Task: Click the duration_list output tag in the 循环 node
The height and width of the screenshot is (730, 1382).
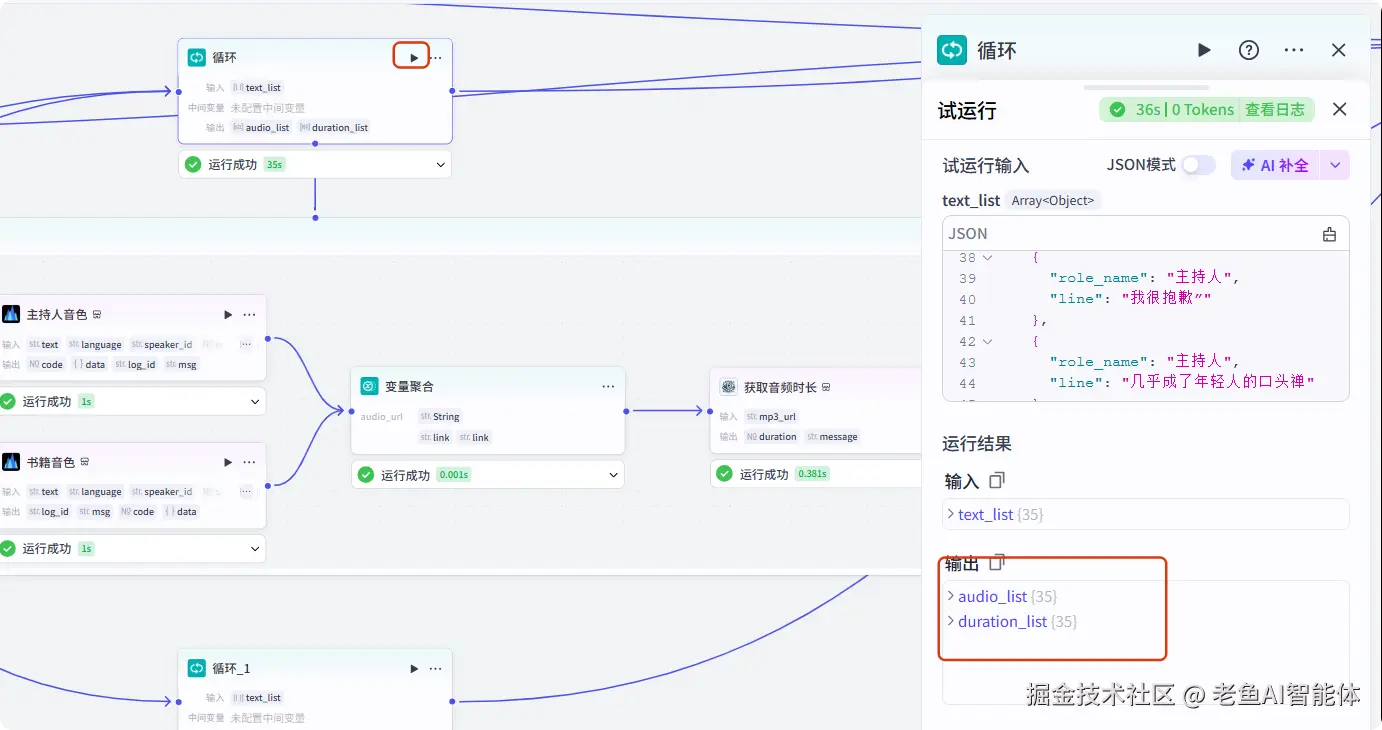Action: 334,127
